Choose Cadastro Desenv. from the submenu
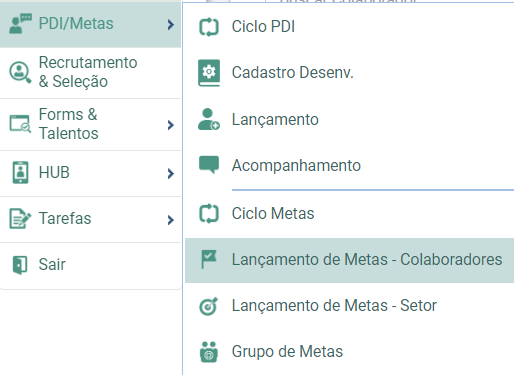The image size is (514, 375). coord(349,73)
